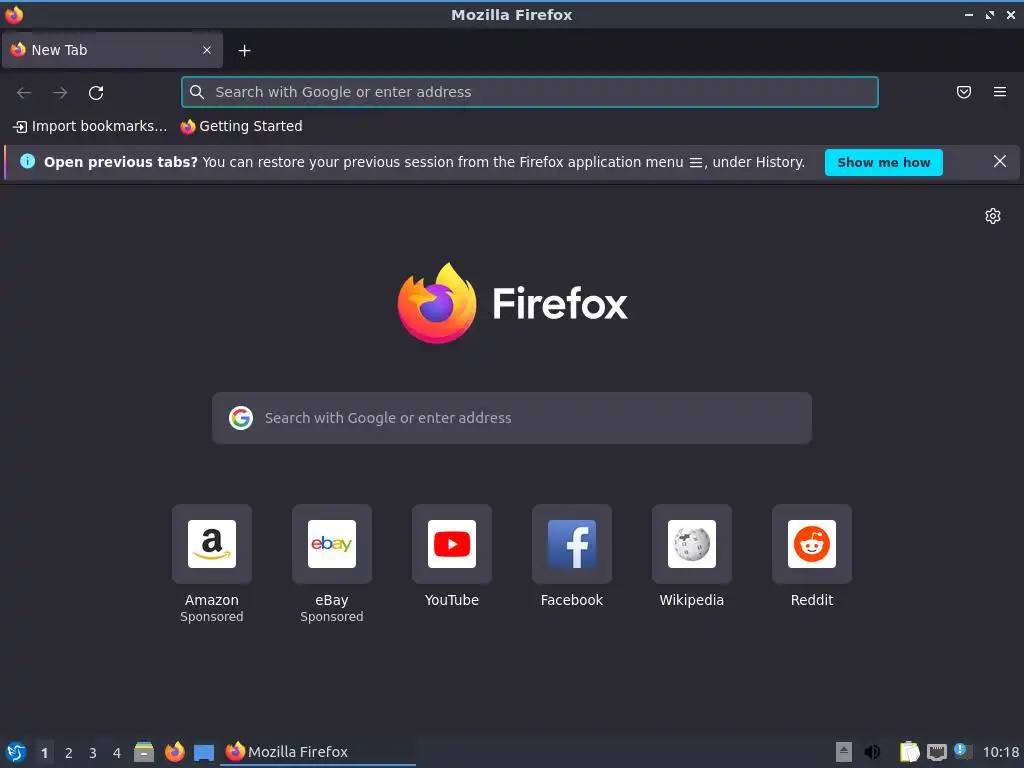The image size is (1024, 768).
Task: Click the URL bar address field
Action: point(530,92)
